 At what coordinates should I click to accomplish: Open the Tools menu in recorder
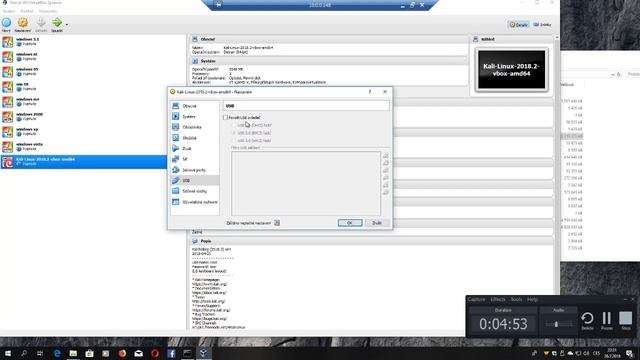(516, 300)
